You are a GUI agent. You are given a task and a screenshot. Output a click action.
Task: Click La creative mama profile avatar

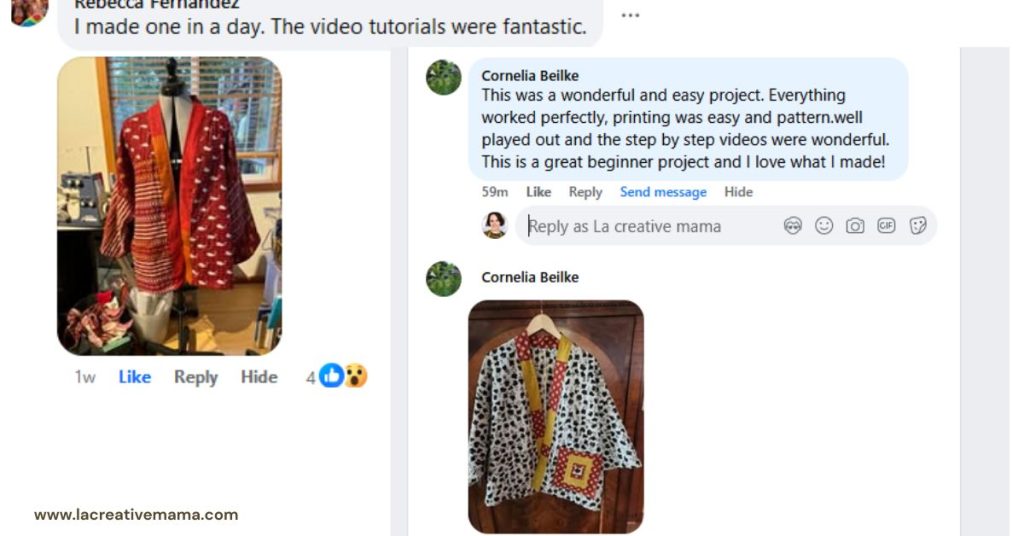pyautogui.click(x=495, y=225)
